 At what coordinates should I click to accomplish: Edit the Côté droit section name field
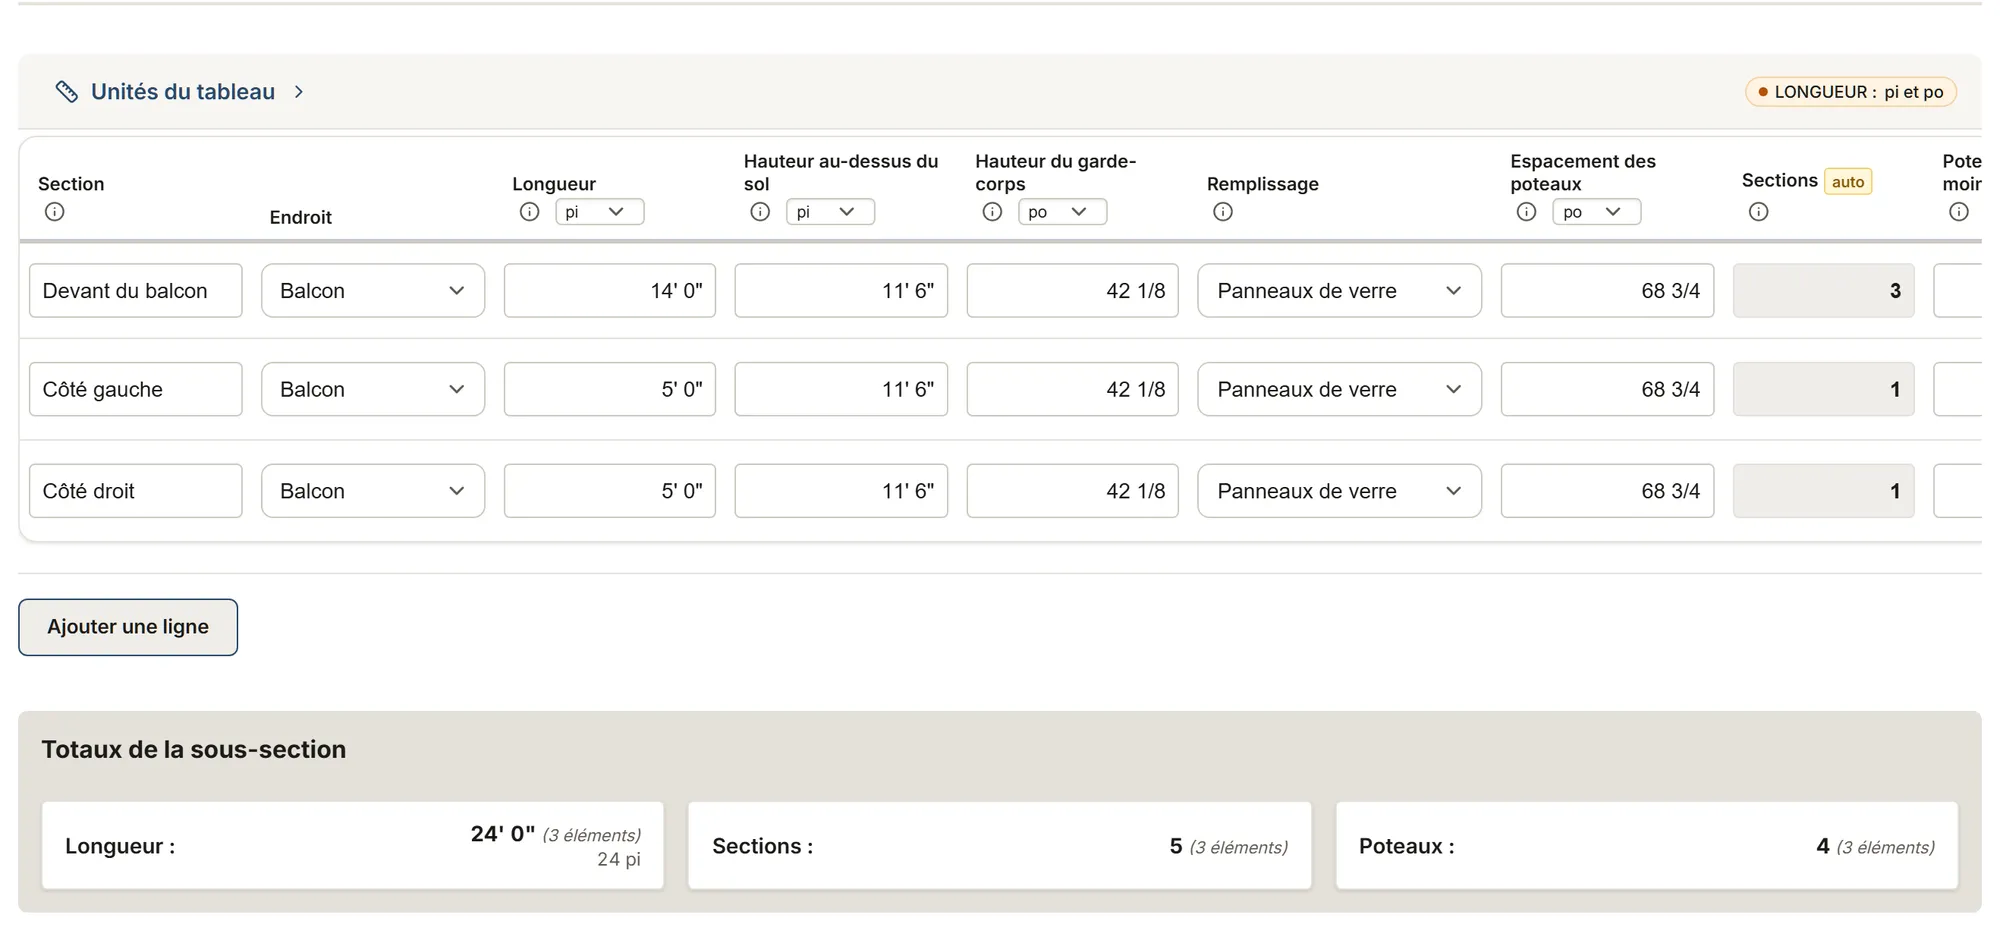(136, 491)
